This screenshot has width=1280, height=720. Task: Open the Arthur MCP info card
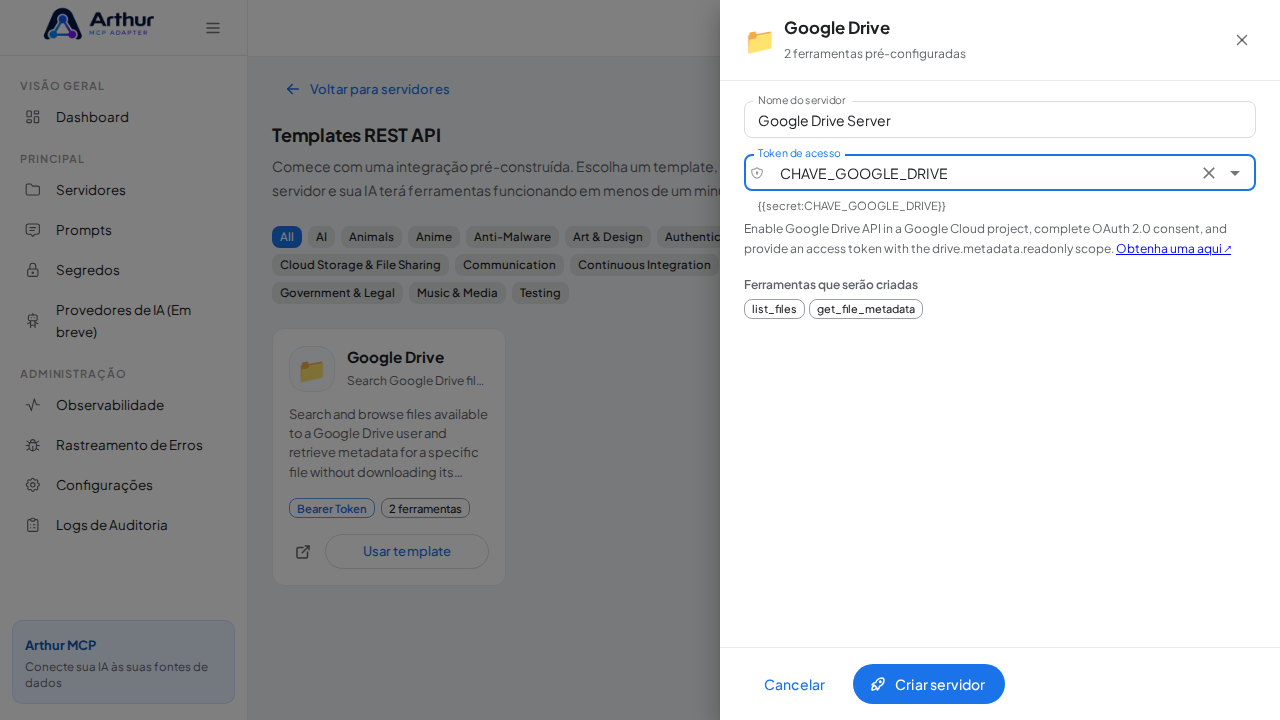click(x=123, y=662)
